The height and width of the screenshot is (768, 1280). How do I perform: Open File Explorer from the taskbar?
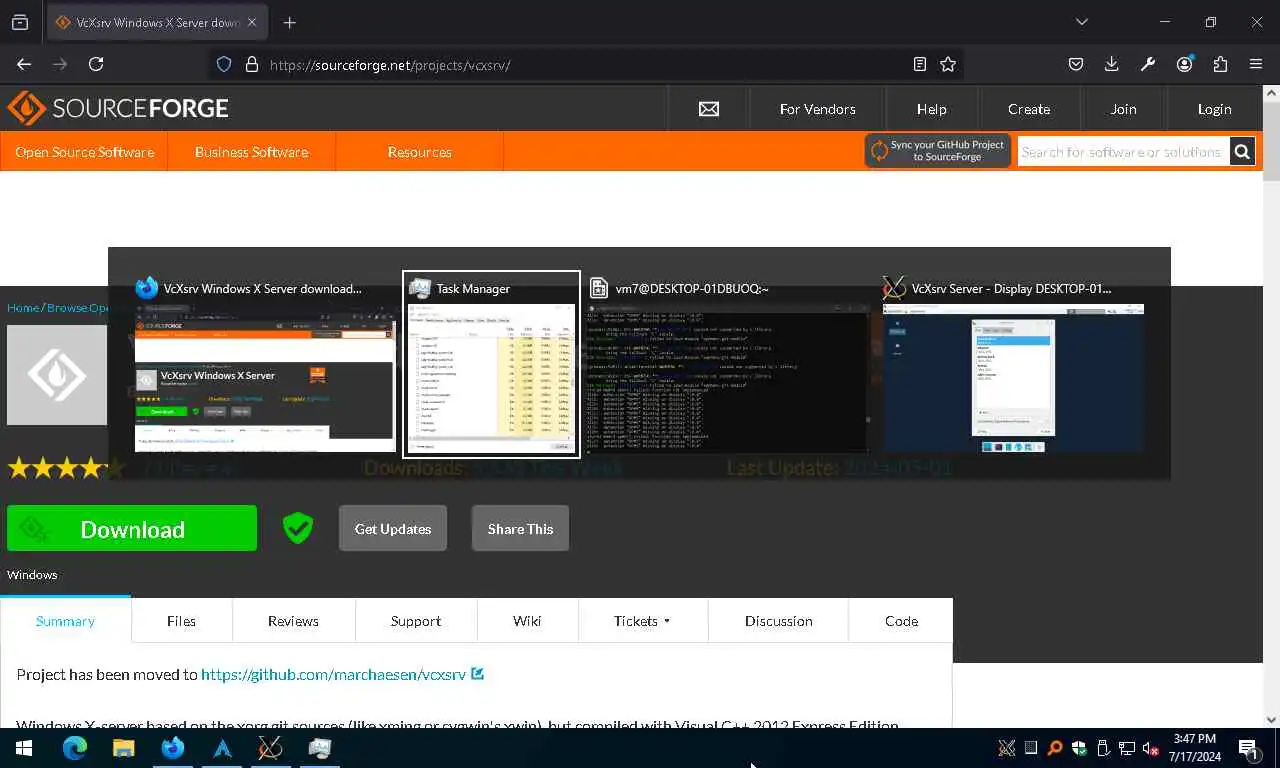(123, 748)
